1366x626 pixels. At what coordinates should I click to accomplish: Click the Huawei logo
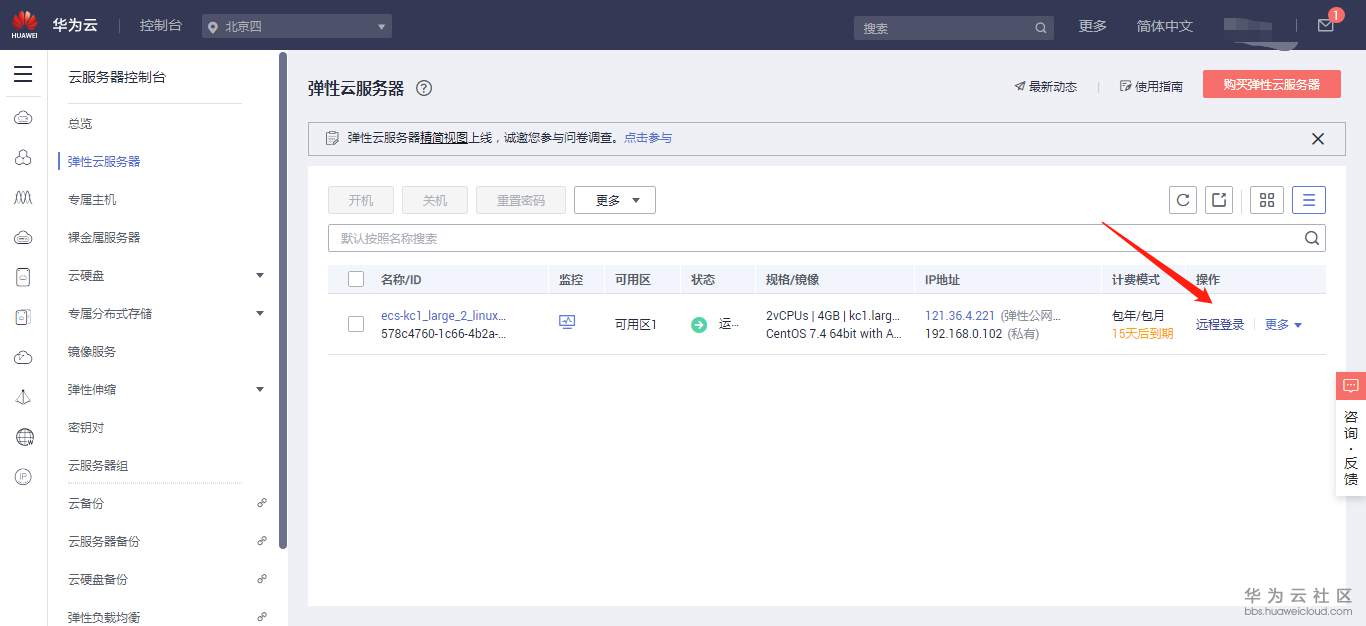coord(25,24)
